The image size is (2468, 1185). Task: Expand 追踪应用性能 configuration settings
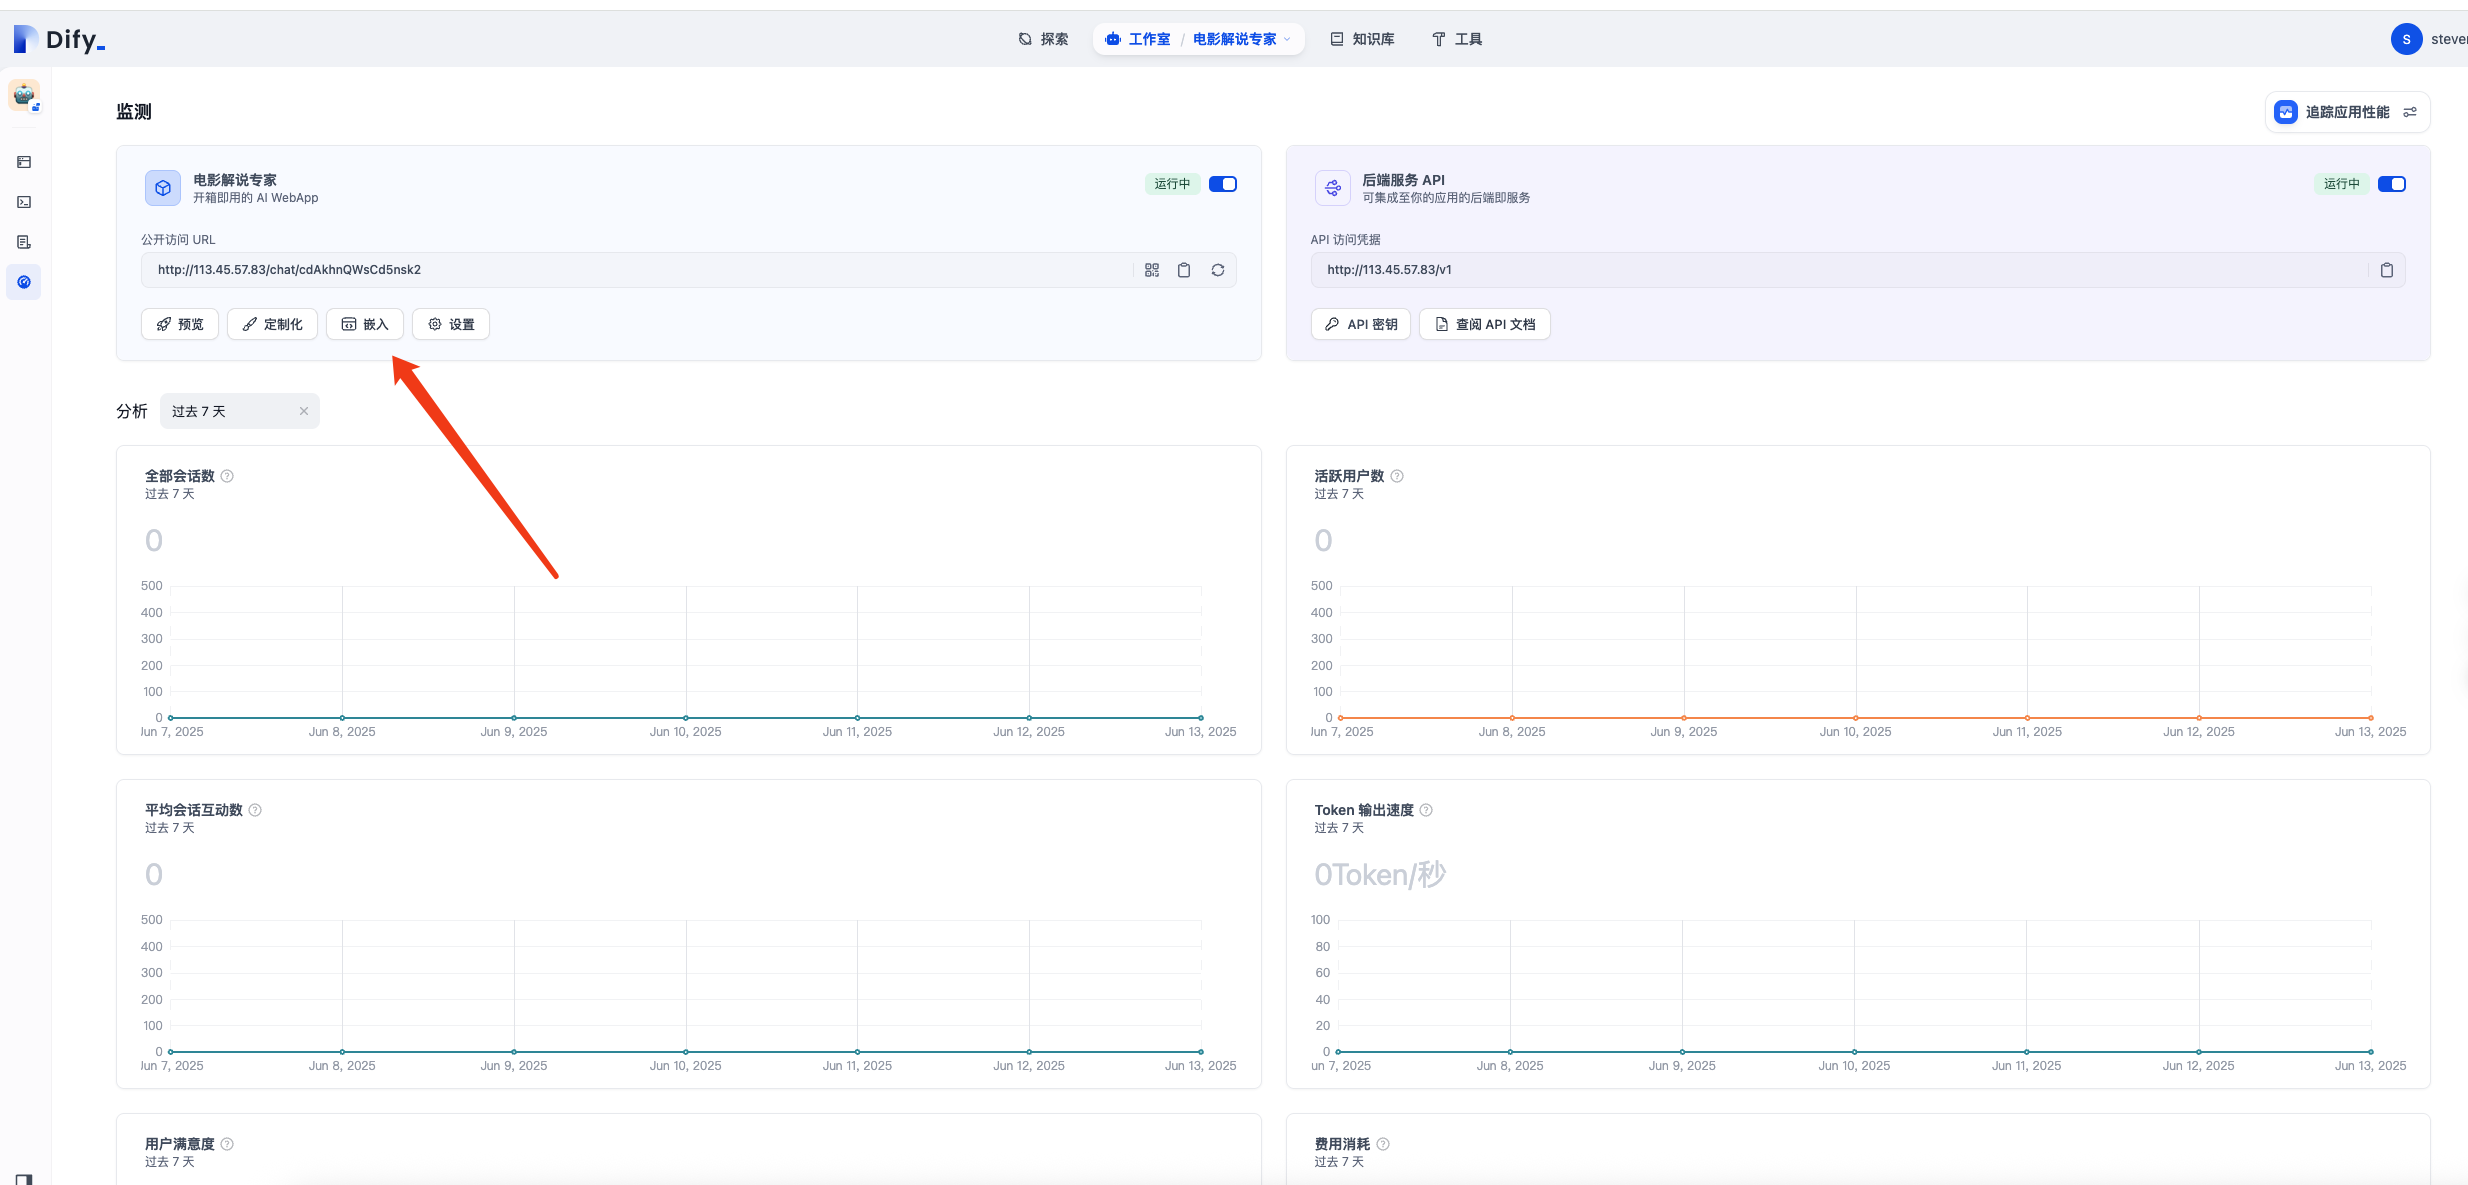(x=2410, y=112)
